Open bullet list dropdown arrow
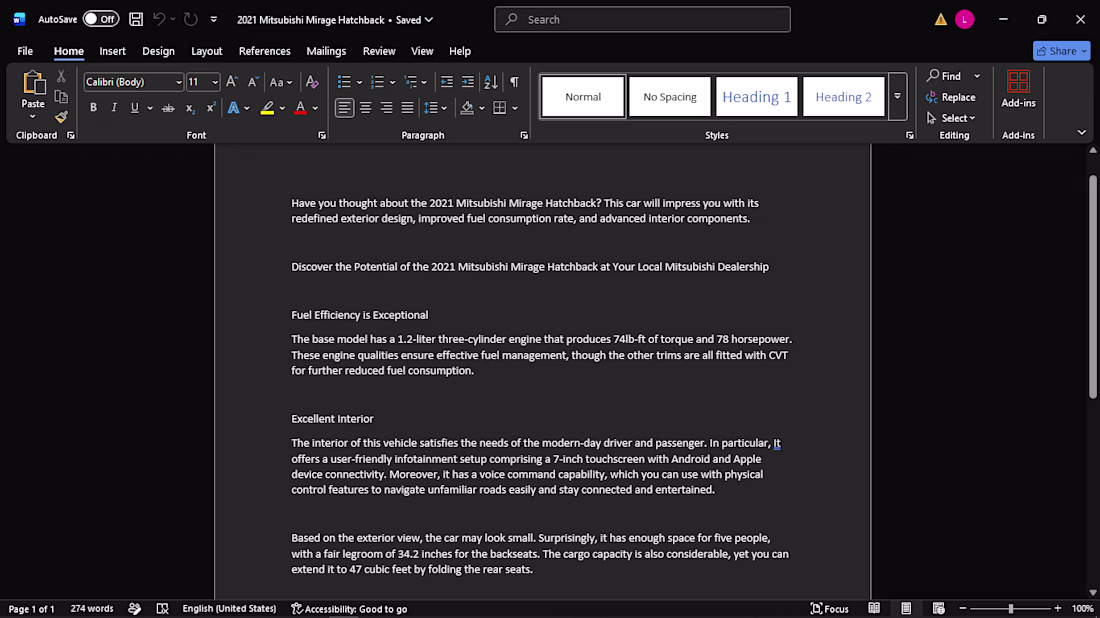This screenshot has height=618, width=1100. coord(359,83)
